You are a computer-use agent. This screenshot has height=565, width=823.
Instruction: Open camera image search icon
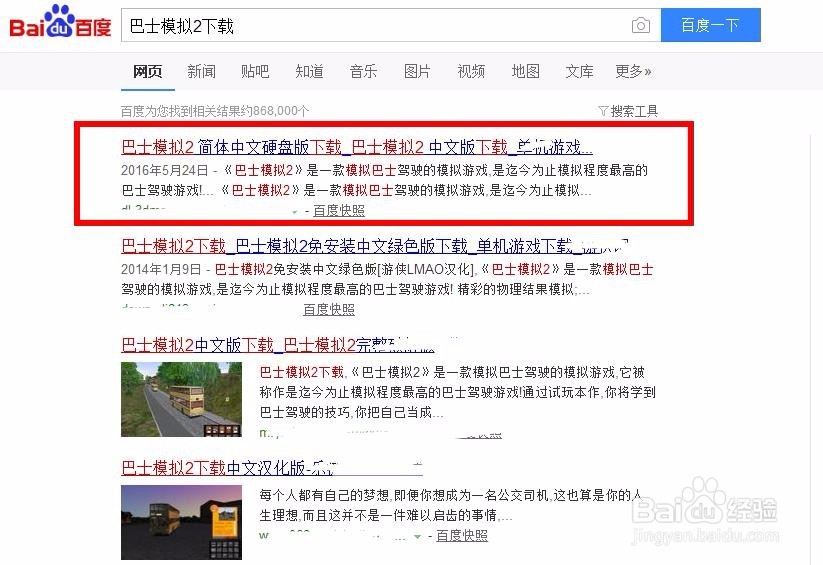[641, 25]
